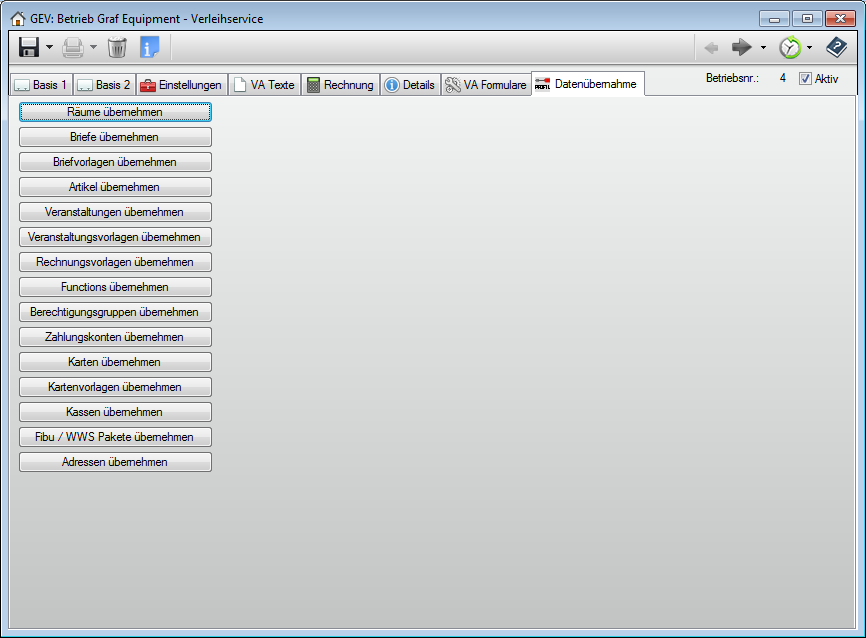Click the Betriebsnr value field
Viewport: 866px width, 638px height.
click(783, 77)
